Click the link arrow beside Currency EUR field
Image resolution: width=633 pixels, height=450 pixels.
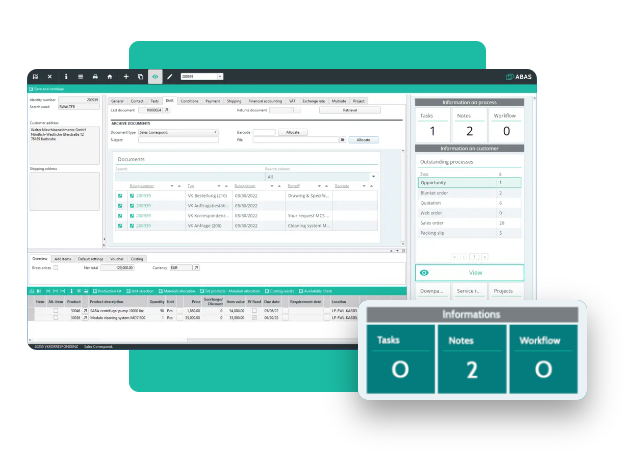pyautogui.click(x=196, y=268)
